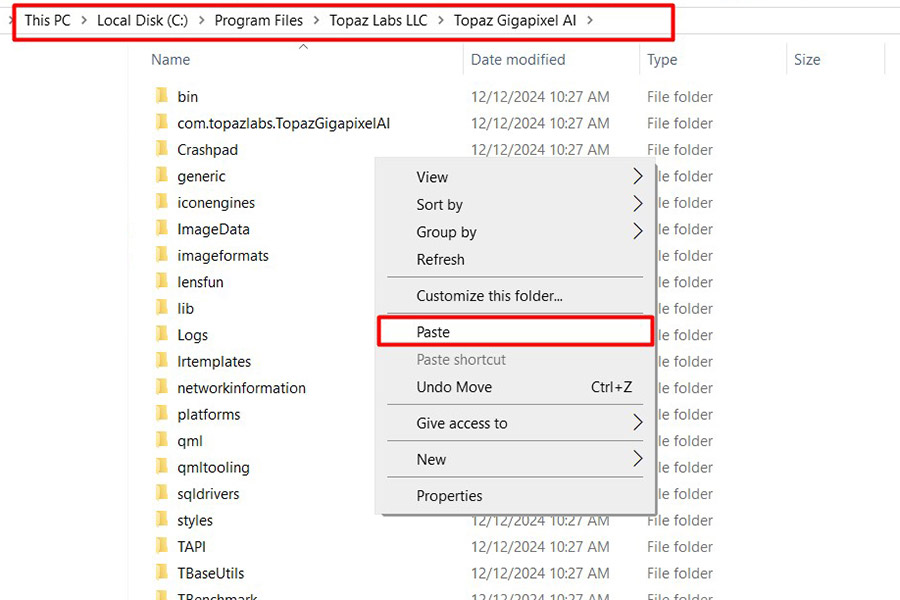This screenshot has width=900, height=600.
Task: Expand the chevron after Topaz Labs LLC
Action: (x=441, y=21)
